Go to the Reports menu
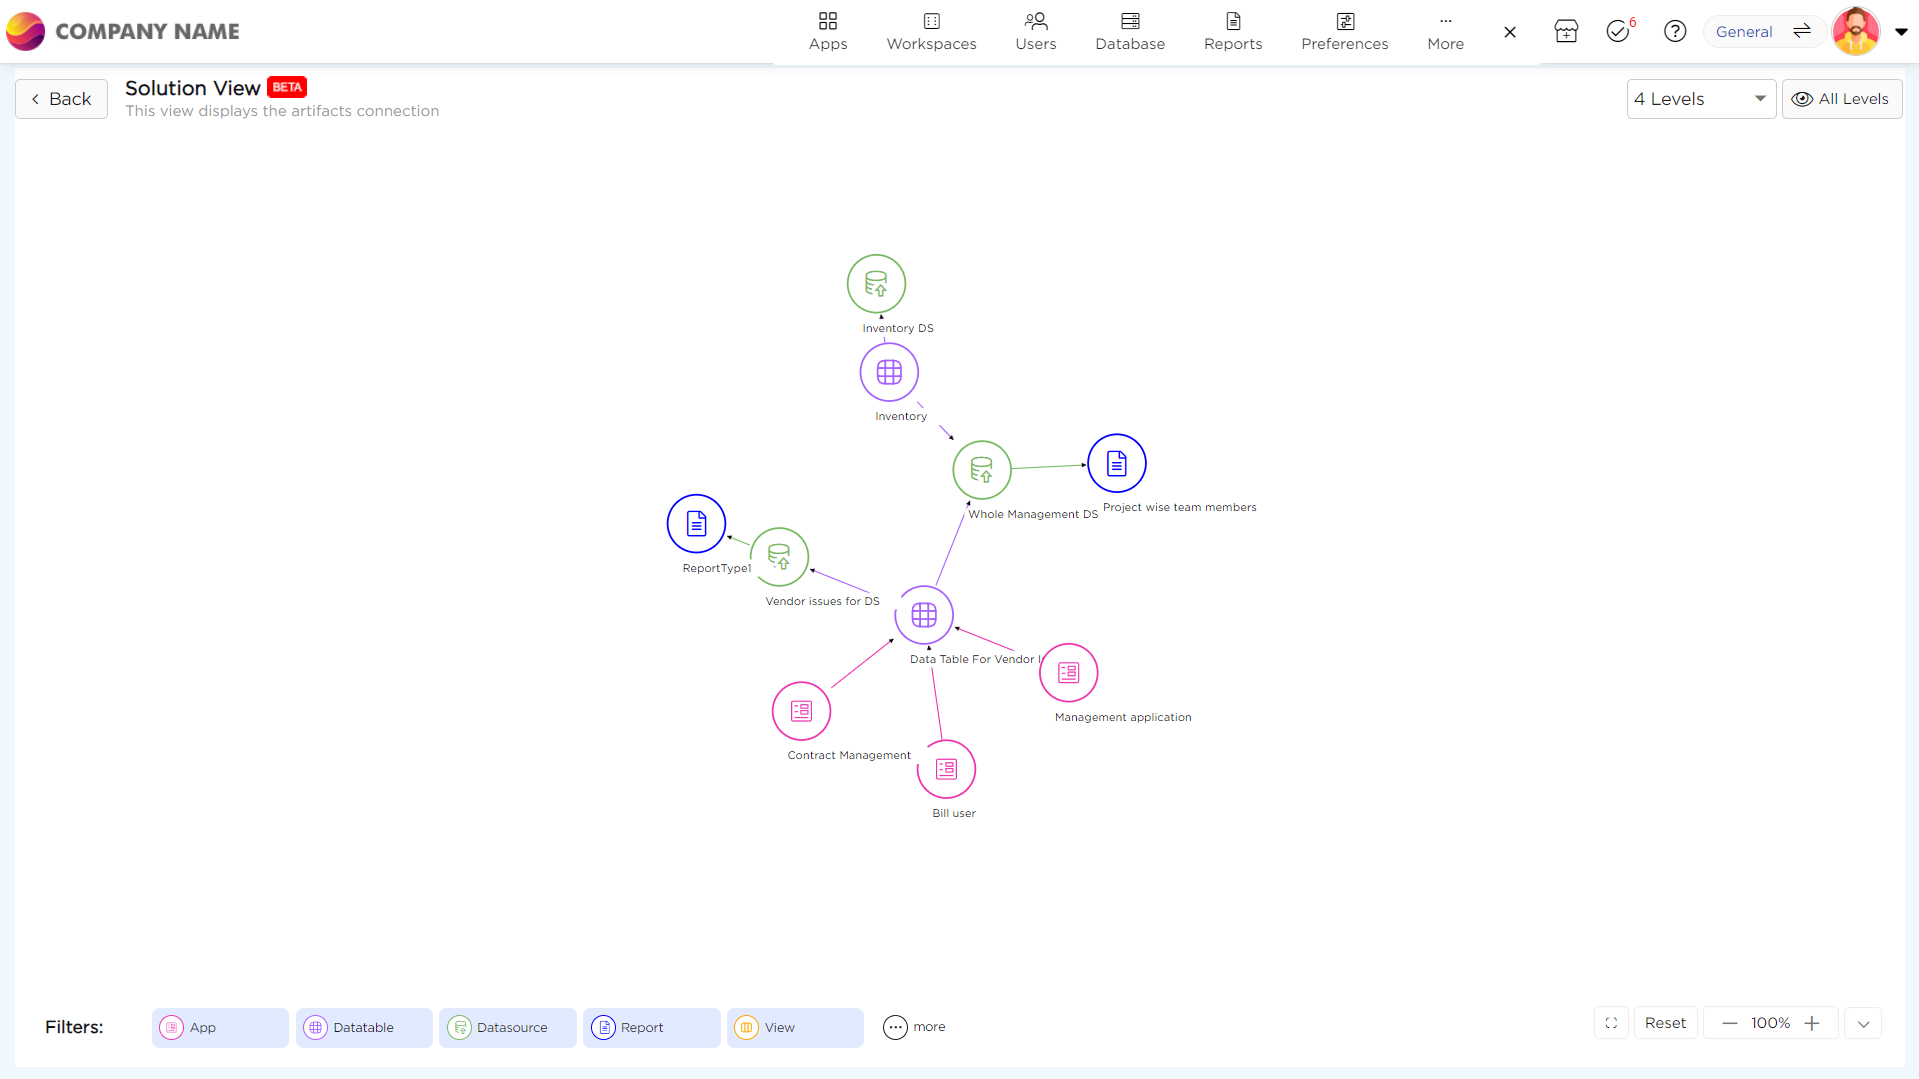1919x1079 pixels. [x=1232, y=32]
